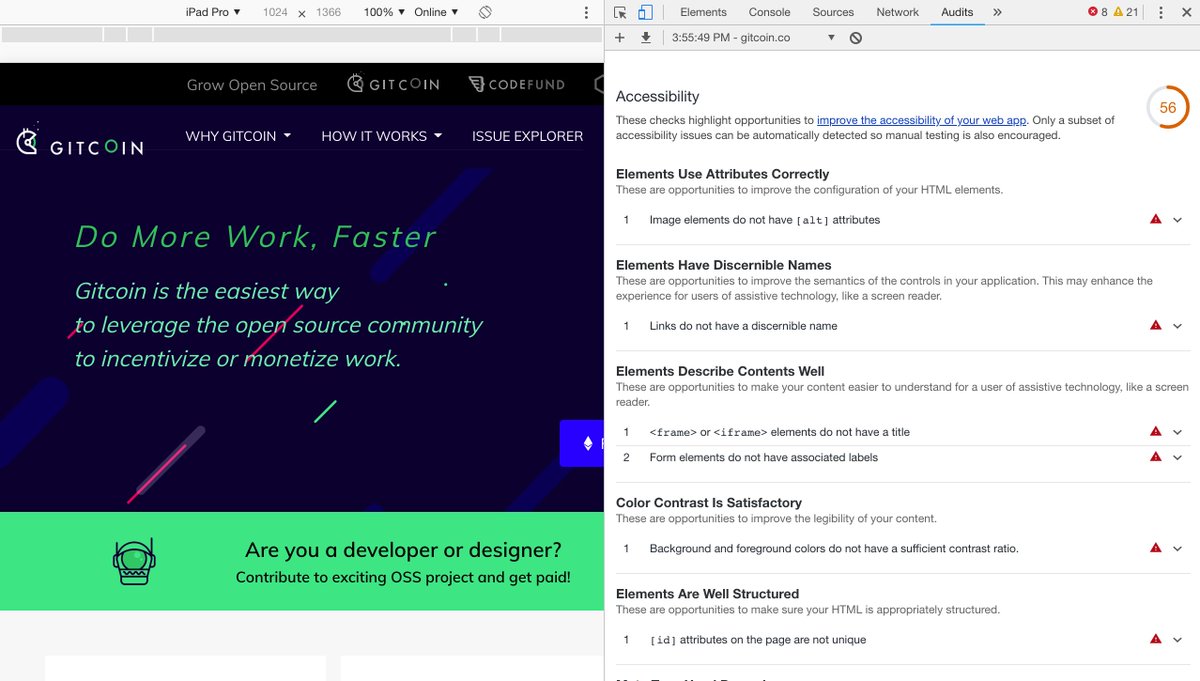Viewport: 1200px width, 681px height.
Task: Click warning triangle for alt attributes audit
Action: pos(1155,219)
